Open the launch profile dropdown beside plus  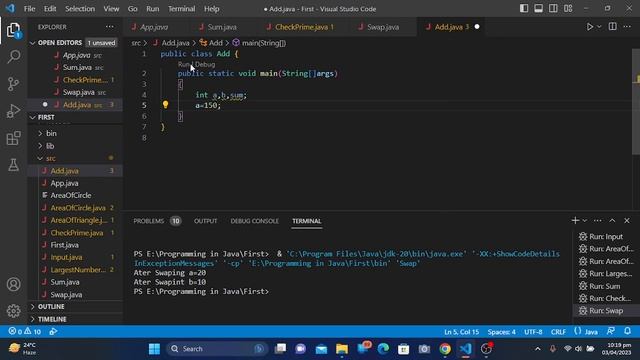click(x=584, y=221)
